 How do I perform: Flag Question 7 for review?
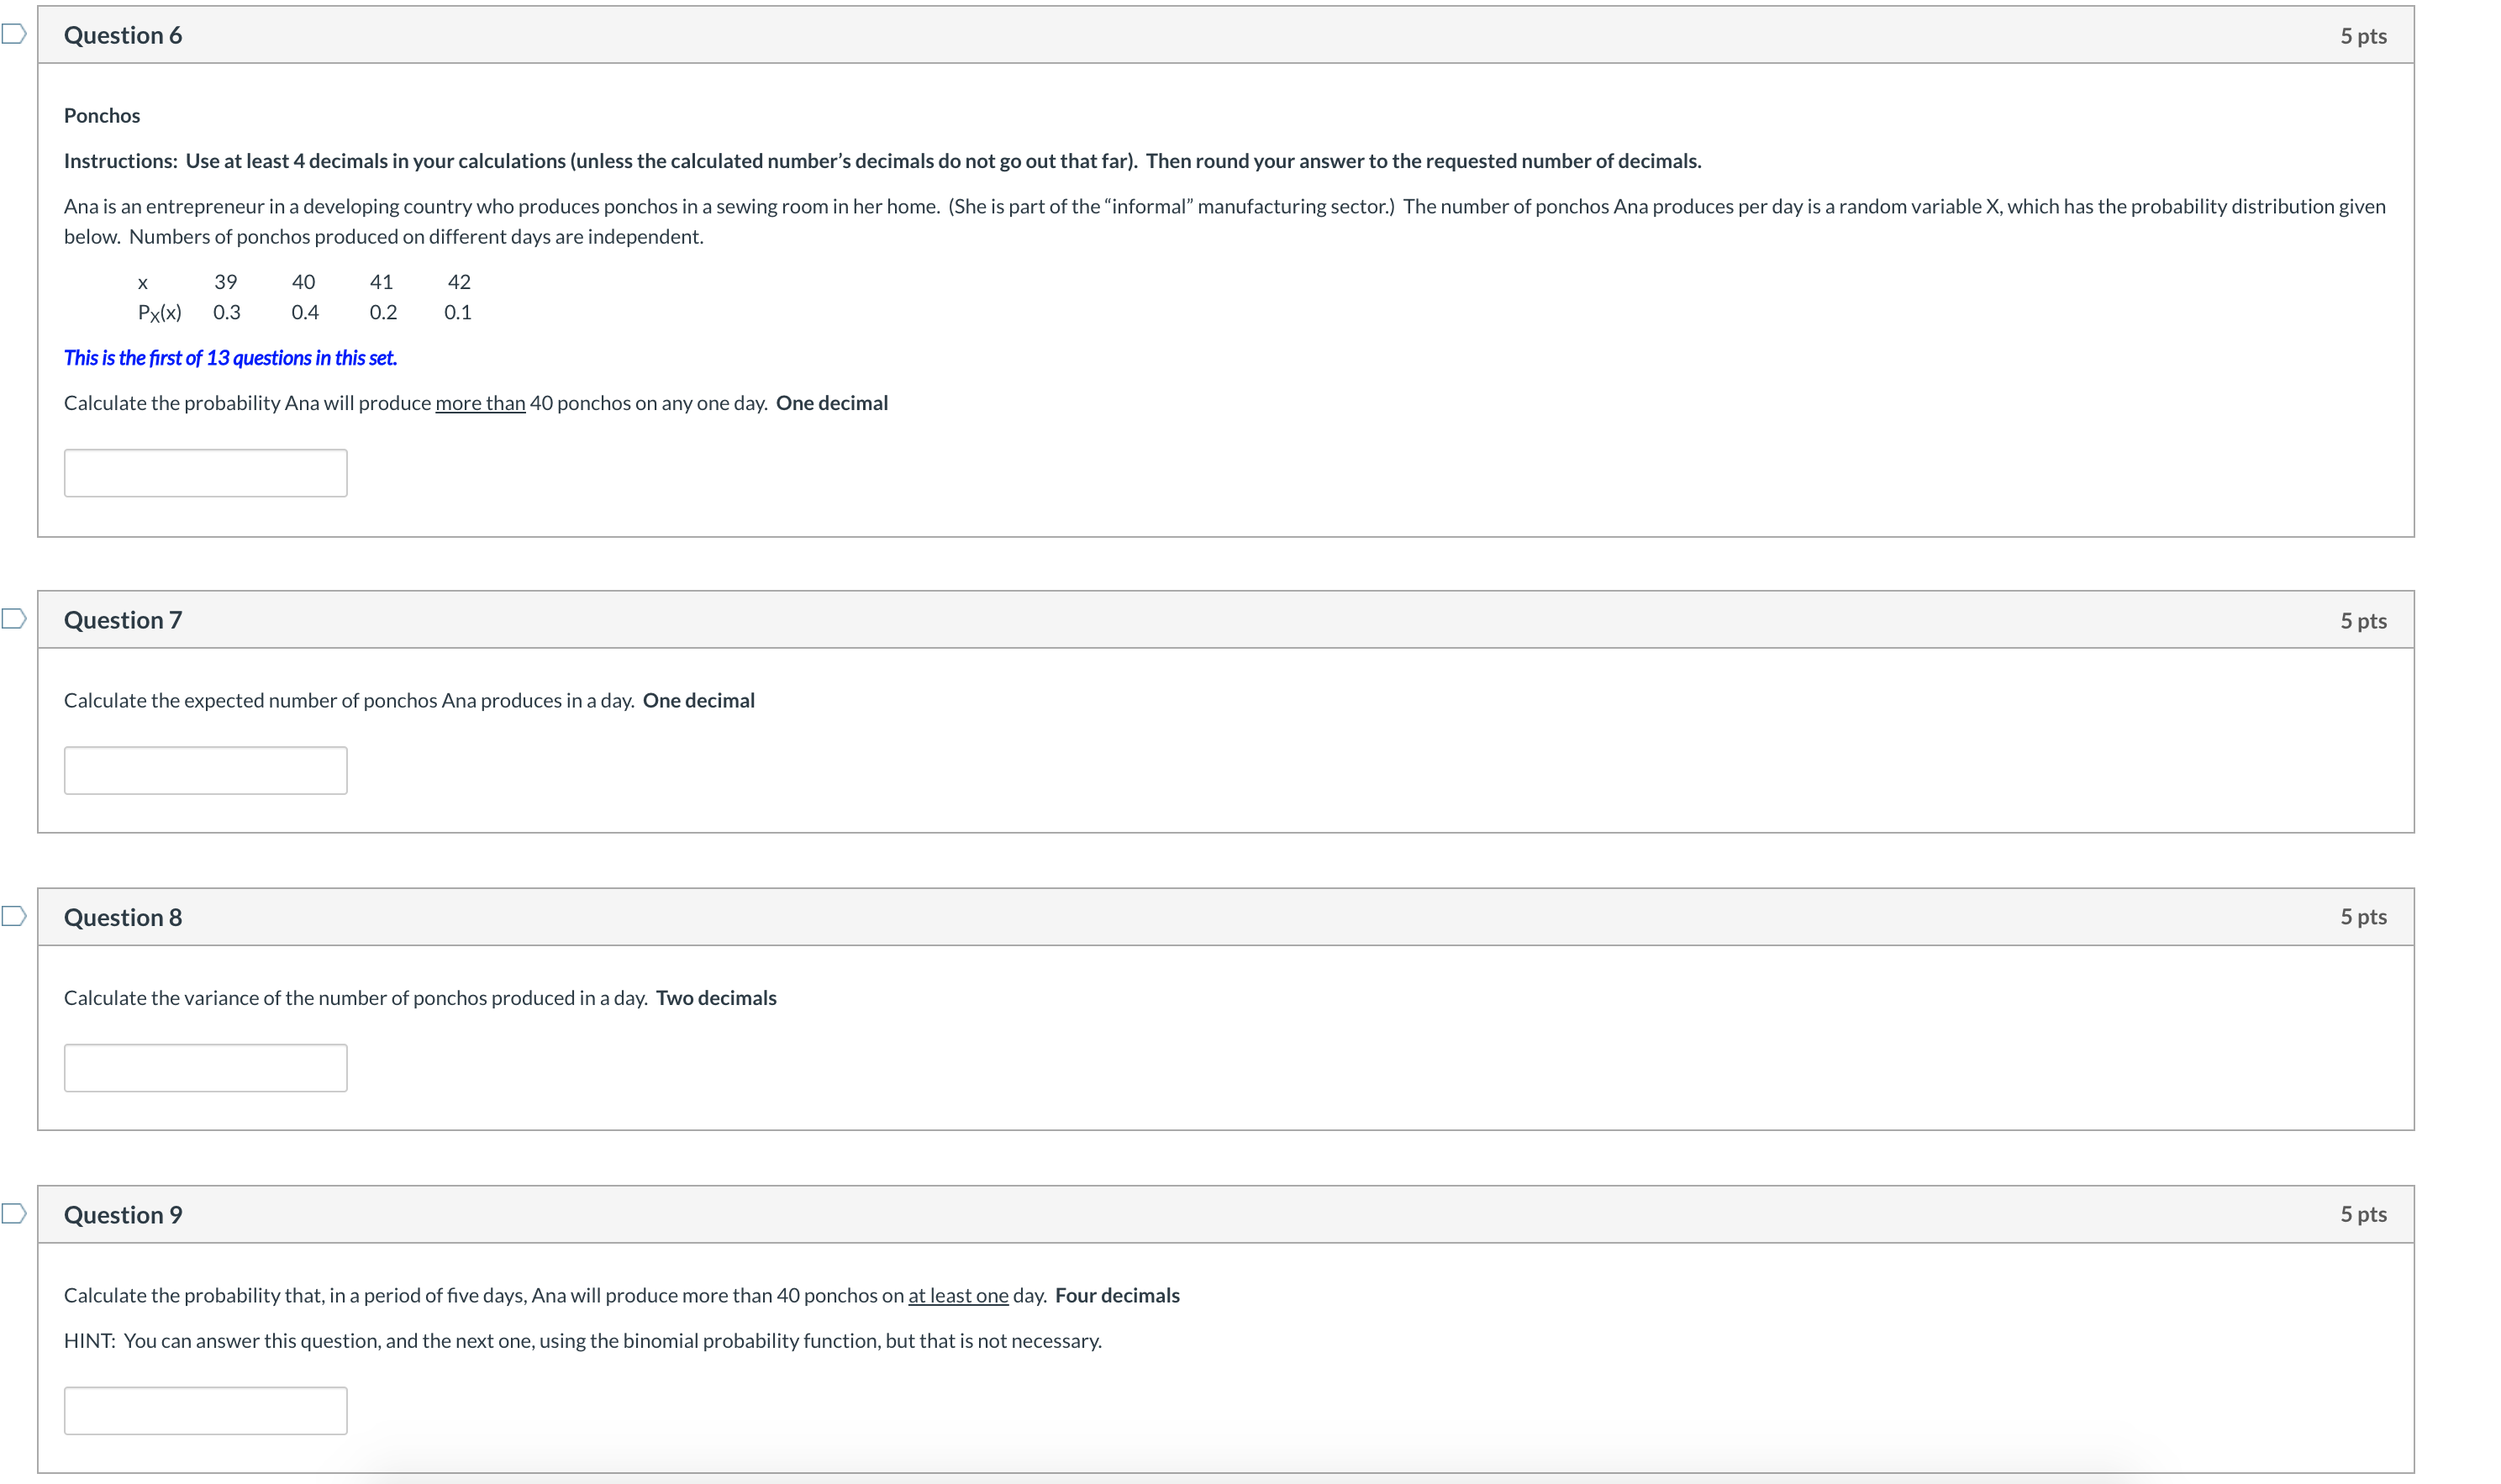[x=13, y=619]
